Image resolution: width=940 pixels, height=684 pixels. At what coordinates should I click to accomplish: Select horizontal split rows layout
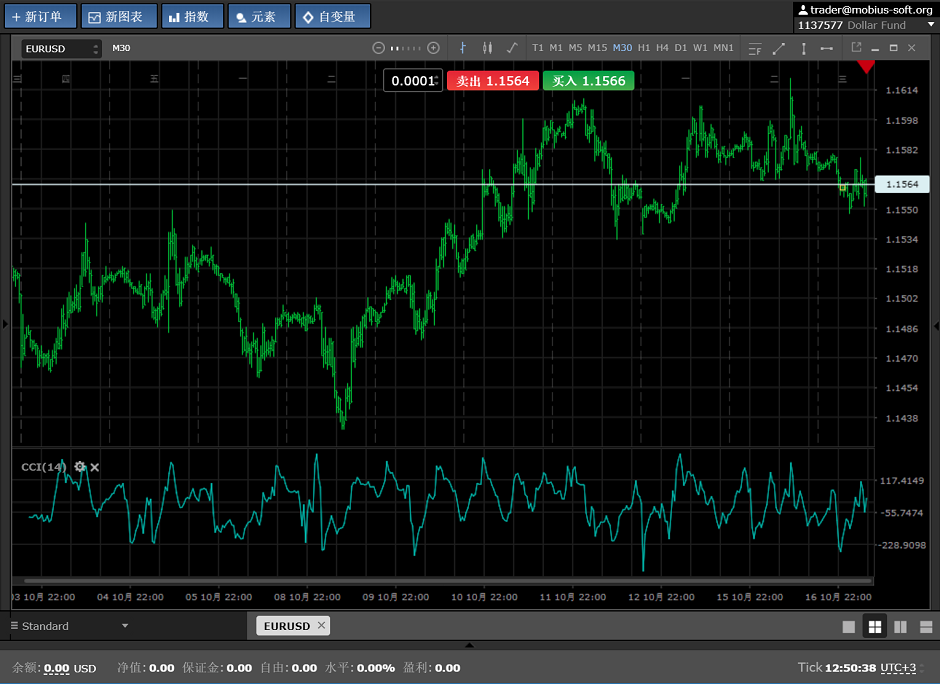[926, 626]
